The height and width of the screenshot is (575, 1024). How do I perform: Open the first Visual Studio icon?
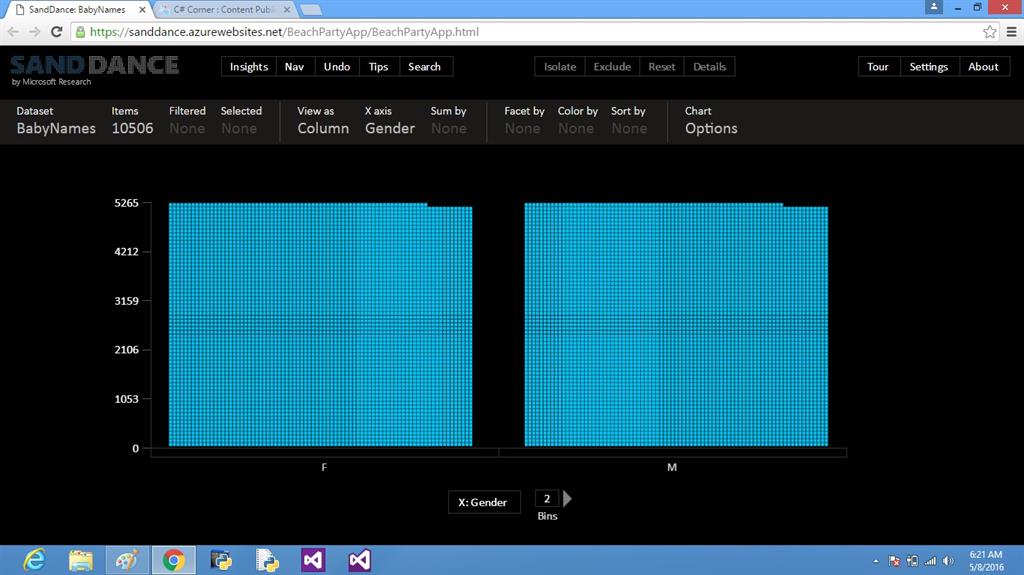[313, 560]
